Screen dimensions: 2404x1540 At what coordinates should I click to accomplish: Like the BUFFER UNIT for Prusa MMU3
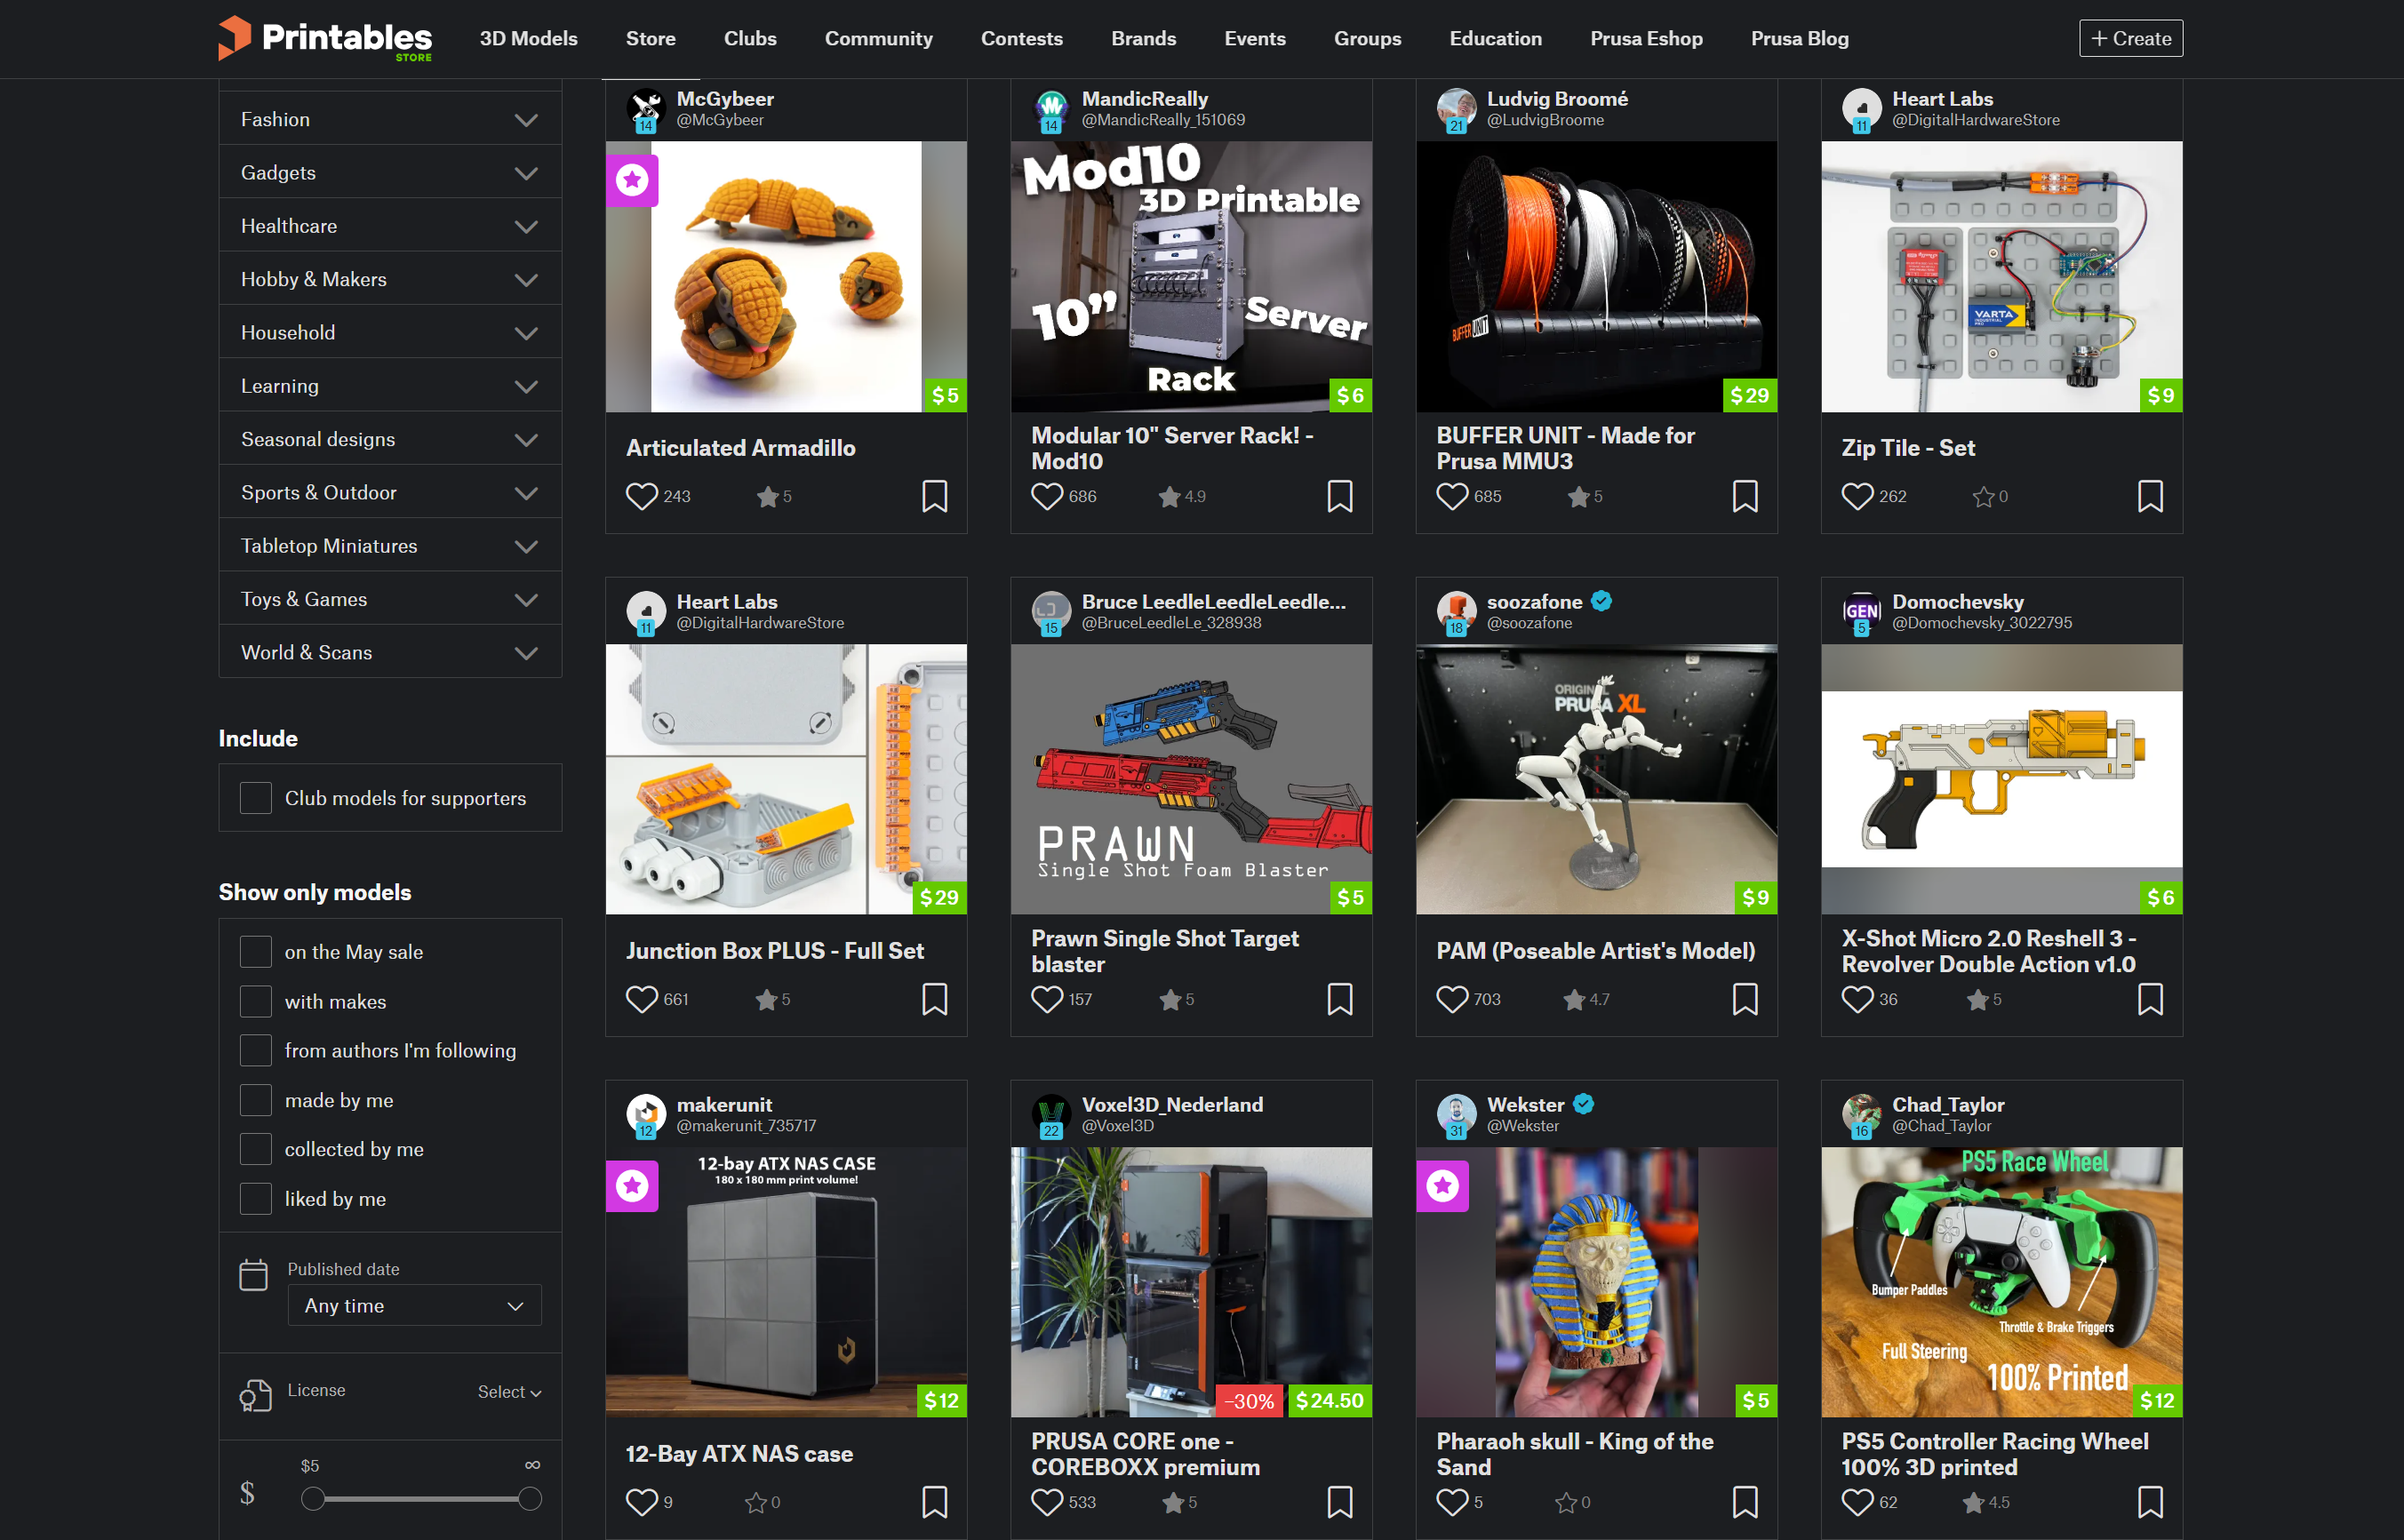pyautogui.click(x=1451, y=496)
